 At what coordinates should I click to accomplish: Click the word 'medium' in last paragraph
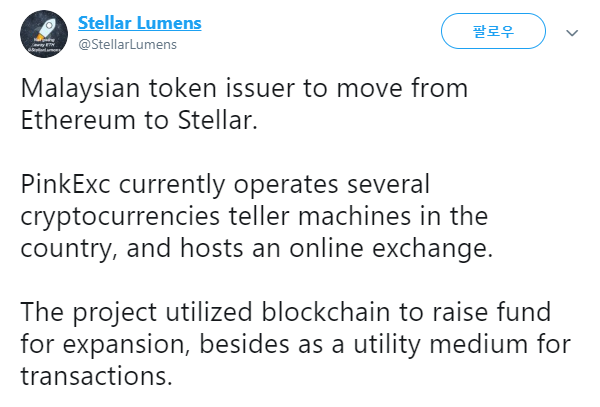coord(478,344)
